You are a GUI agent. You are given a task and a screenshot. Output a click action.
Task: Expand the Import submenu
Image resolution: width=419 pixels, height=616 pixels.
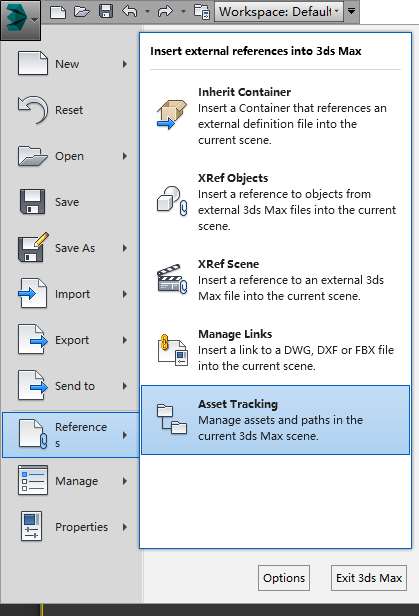click(71, 294)
